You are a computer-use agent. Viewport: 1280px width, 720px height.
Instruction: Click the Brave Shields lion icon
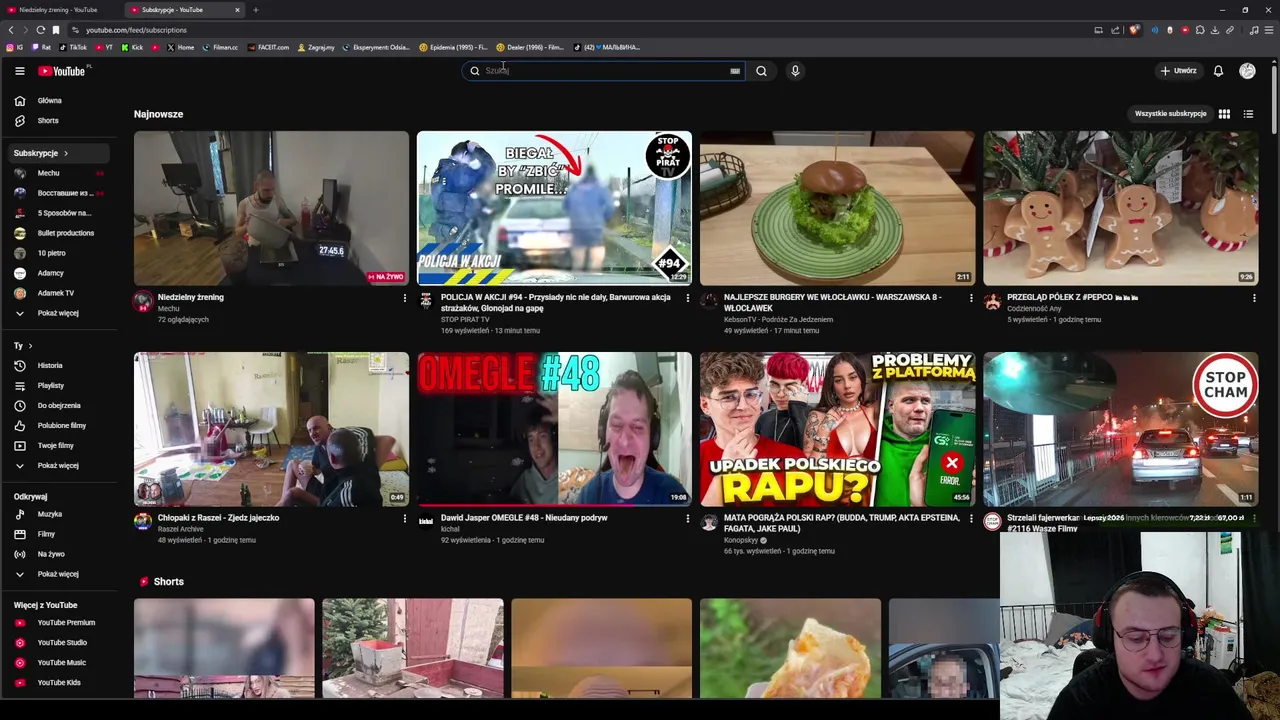[x=1133, y=30]
